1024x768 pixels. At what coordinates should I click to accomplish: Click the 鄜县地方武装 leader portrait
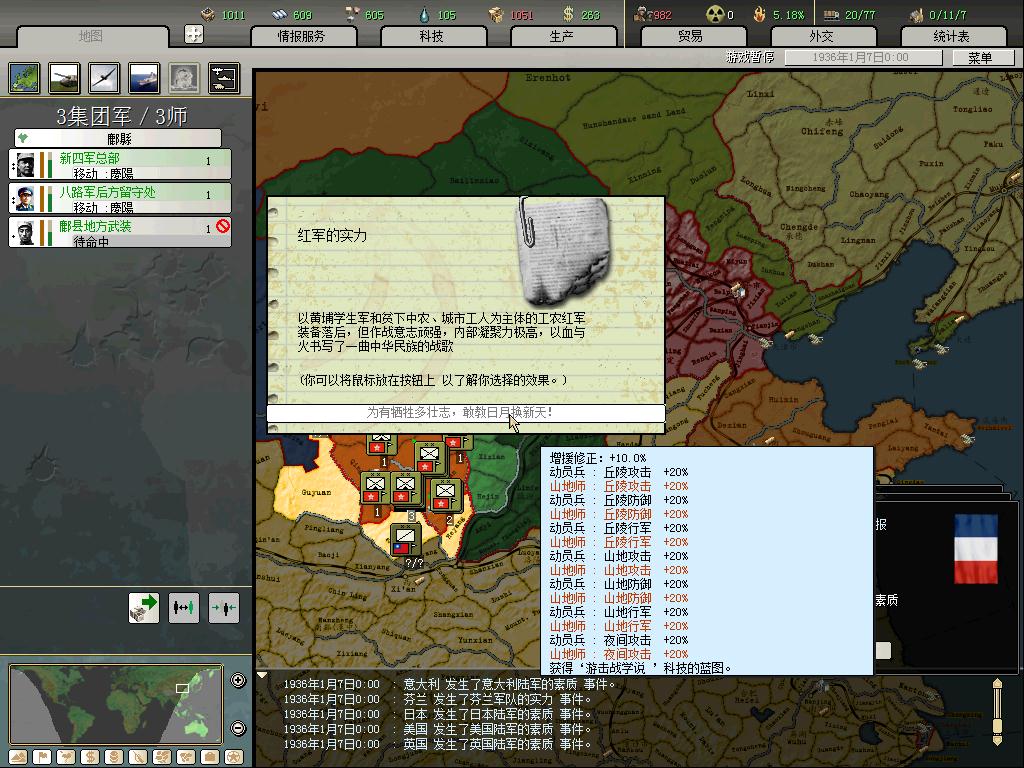click(x=26, y=232)
